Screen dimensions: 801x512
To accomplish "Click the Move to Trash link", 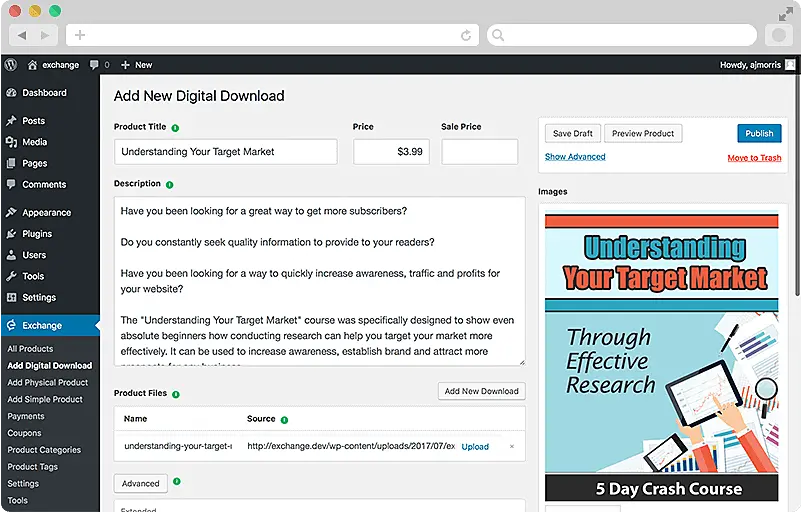I will (754, 158).
